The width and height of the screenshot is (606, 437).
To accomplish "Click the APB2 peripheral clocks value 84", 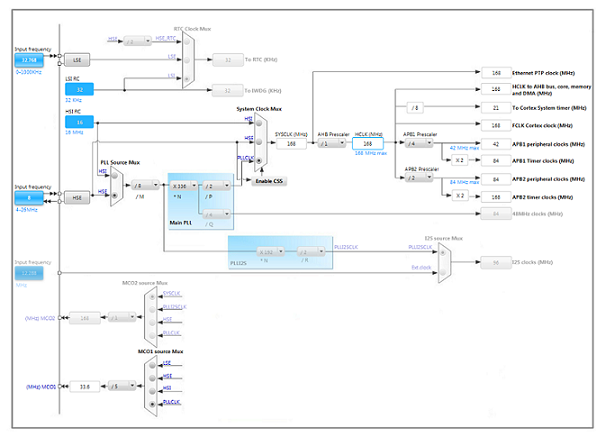I will click(496, 179).
